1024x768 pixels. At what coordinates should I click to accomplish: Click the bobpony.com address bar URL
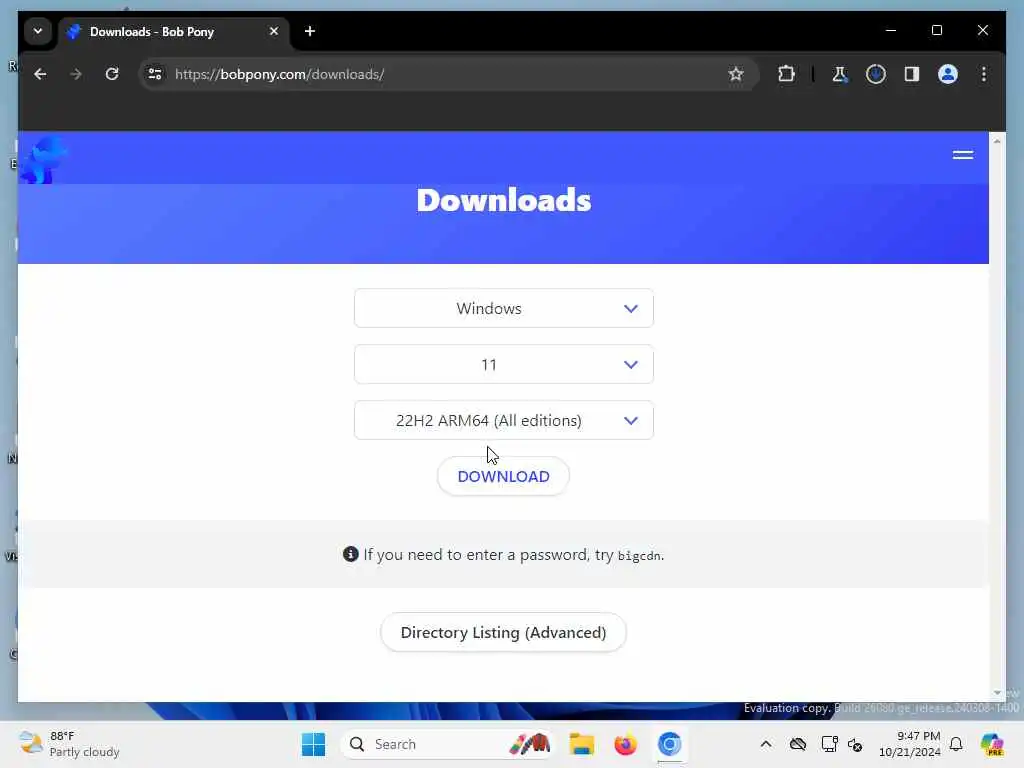280,74
